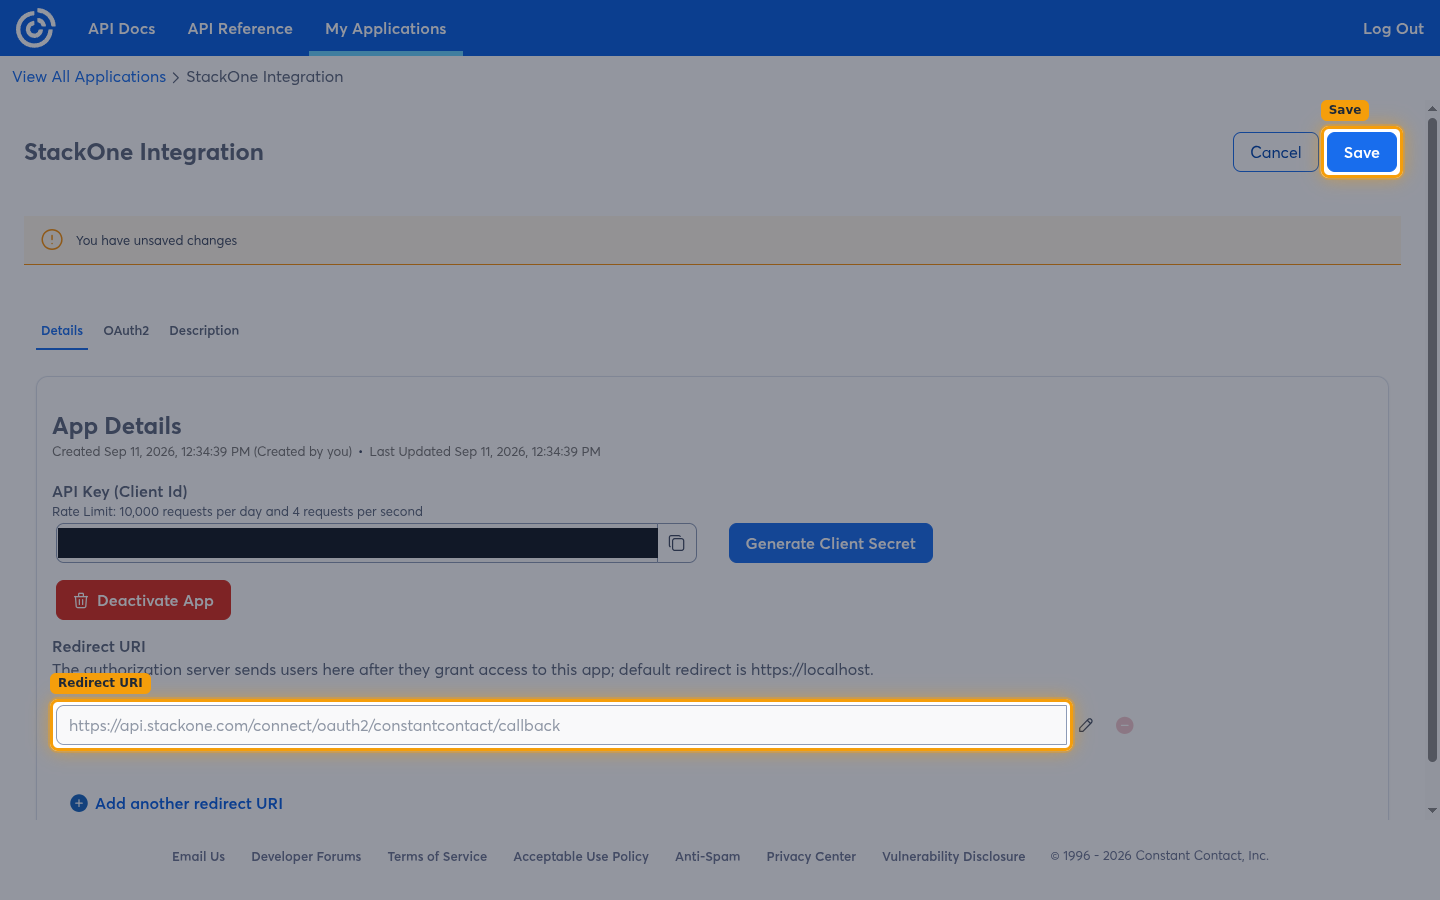Click the masked API Key field
1440x900 pixels.
(357, 543)
